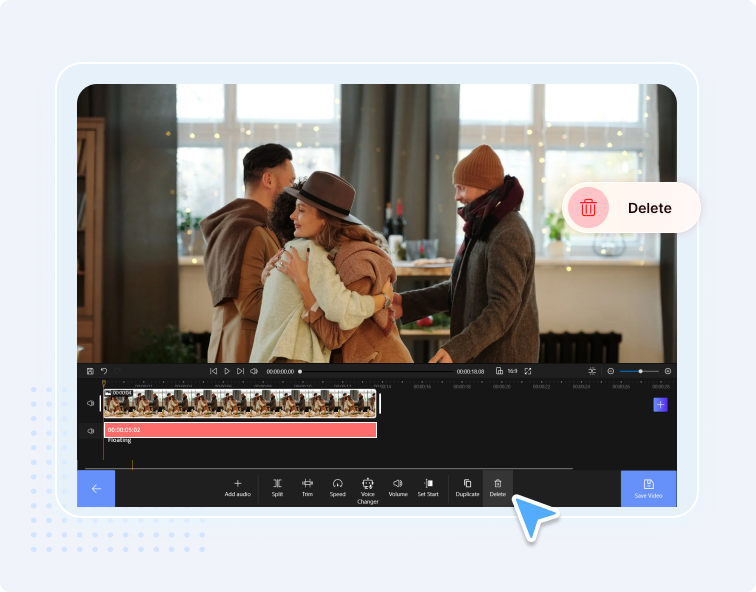Image resolution: width=756 pixels, height=592 pixels.
Task: Click the greyed redo arrow
Action: (117, 371)
